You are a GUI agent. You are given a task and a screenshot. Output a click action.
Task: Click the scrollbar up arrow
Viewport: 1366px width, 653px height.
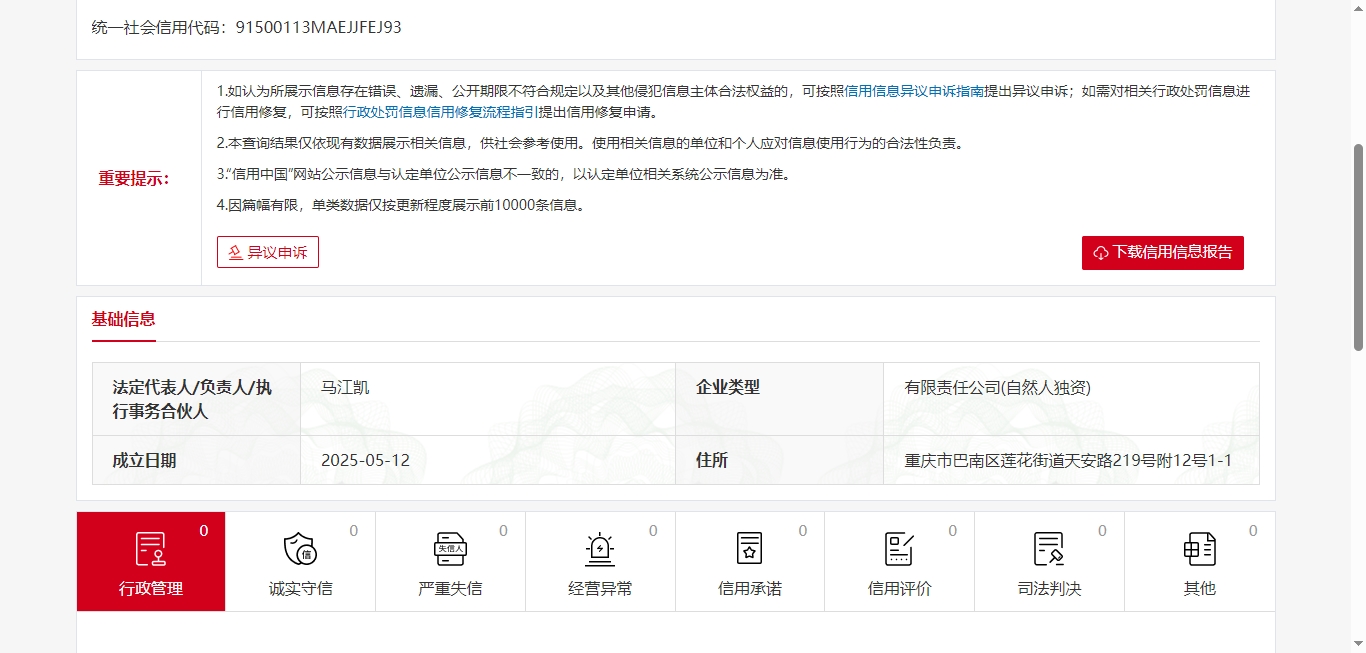[x=1358, y=8]
